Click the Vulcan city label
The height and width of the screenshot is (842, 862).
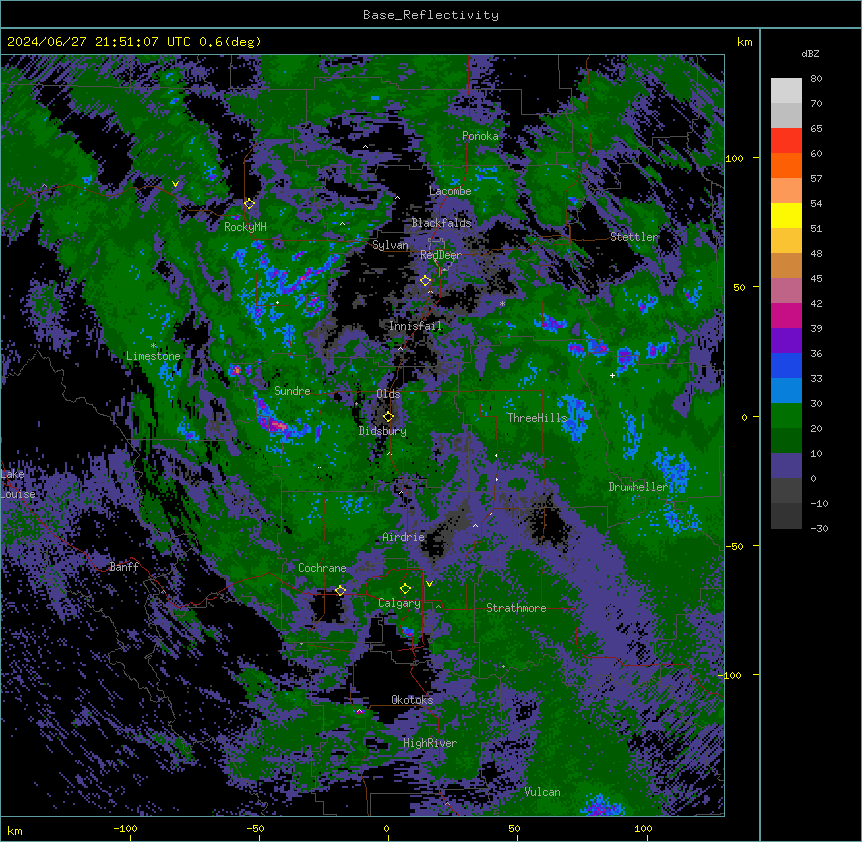pos(543,792)
